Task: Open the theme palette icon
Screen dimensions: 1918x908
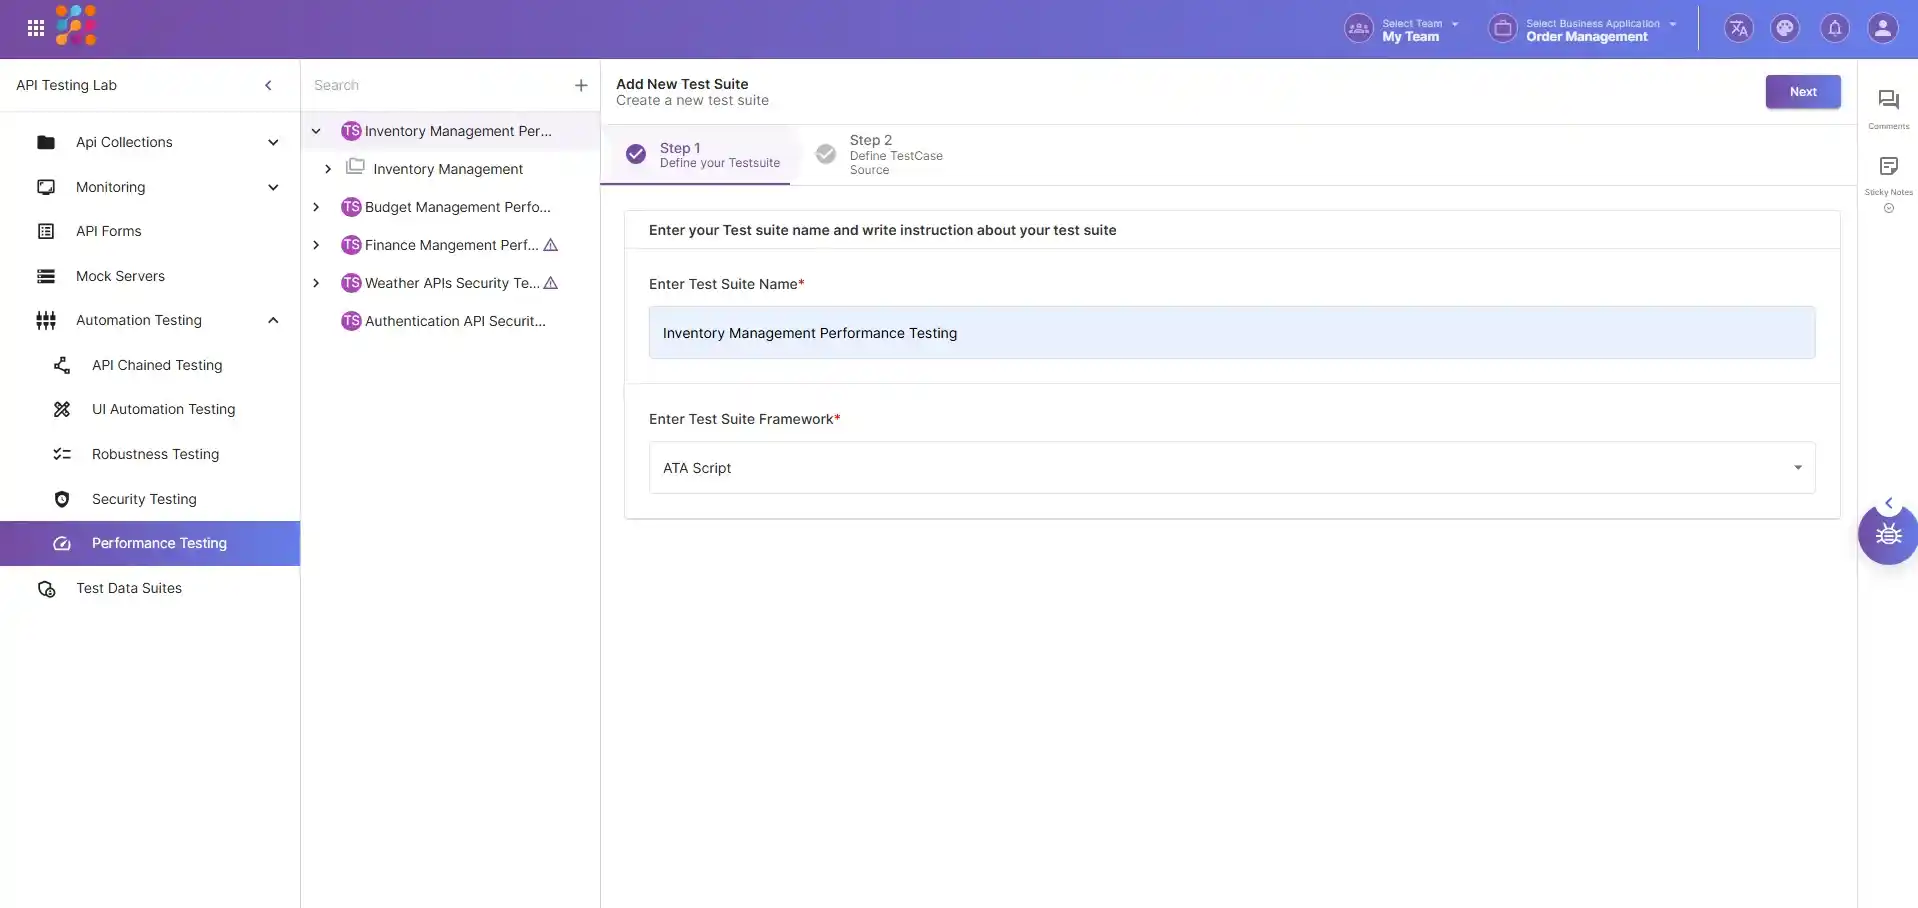Action: click(1785, 28)
